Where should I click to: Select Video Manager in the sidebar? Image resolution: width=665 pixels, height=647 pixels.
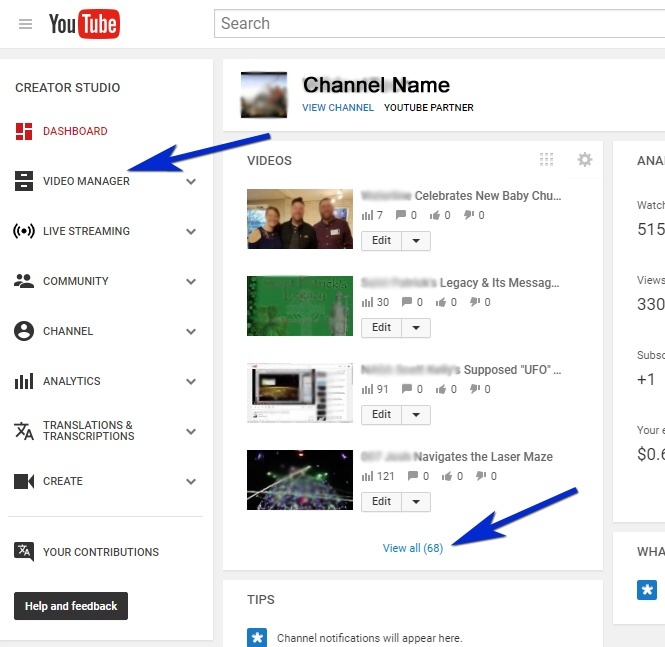pyautogui.click(x=87, y=181)
